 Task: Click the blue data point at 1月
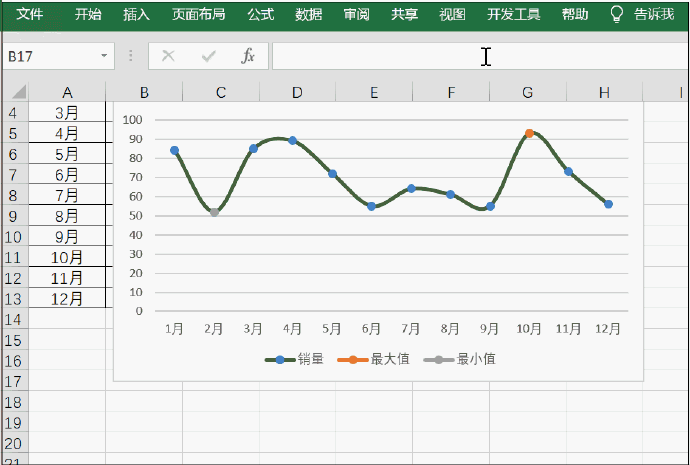pyautogui.click(x=175, y=150)
